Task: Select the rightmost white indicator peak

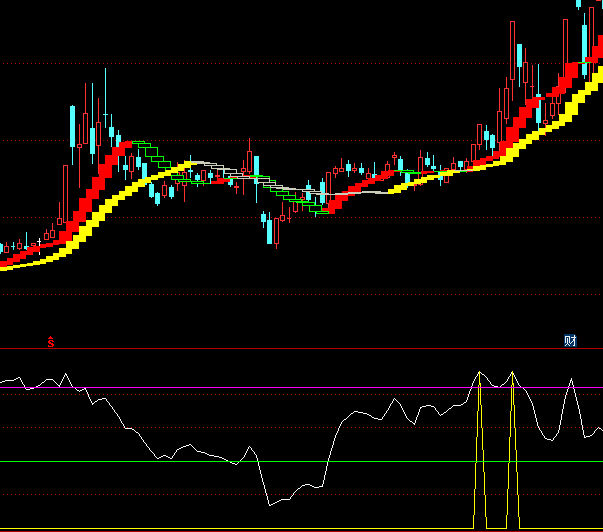Action: (x=571, y=379)
